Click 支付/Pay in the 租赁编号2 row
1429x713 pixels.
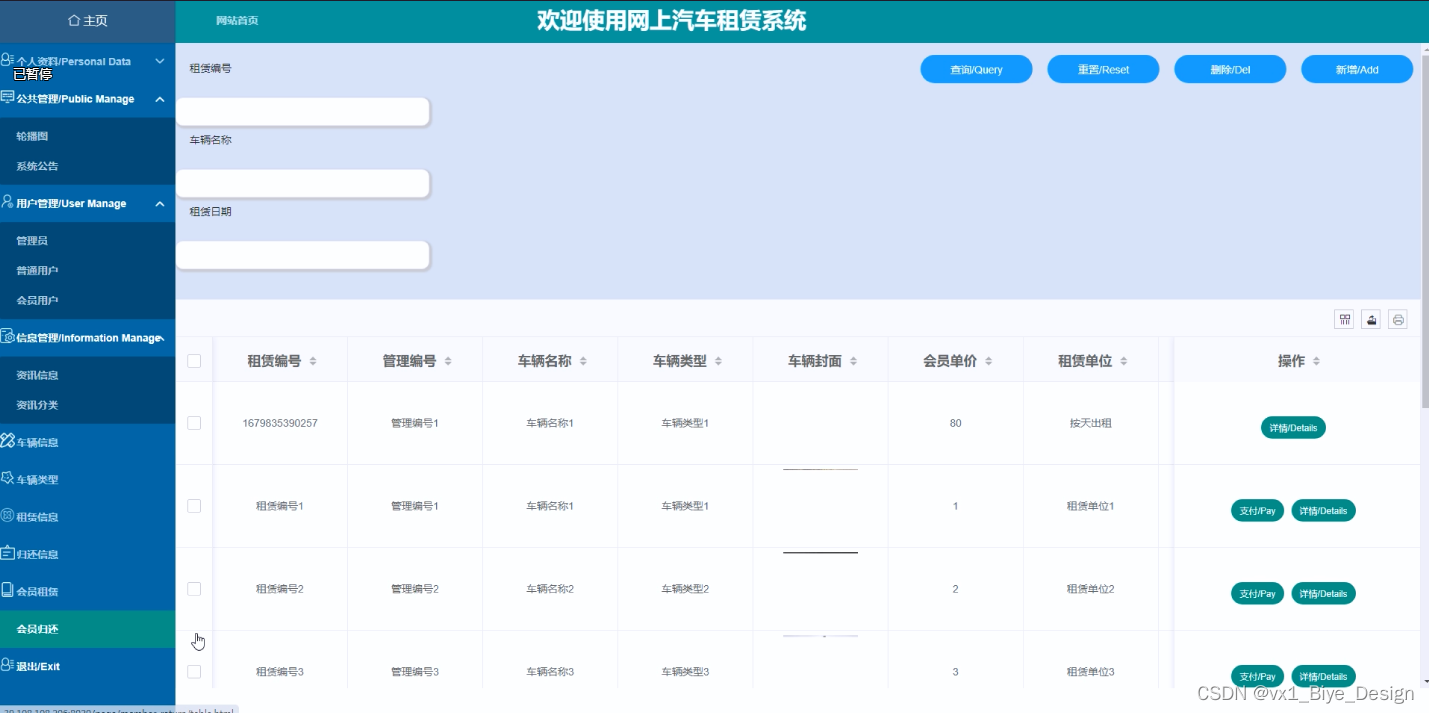coord(1257,594)
